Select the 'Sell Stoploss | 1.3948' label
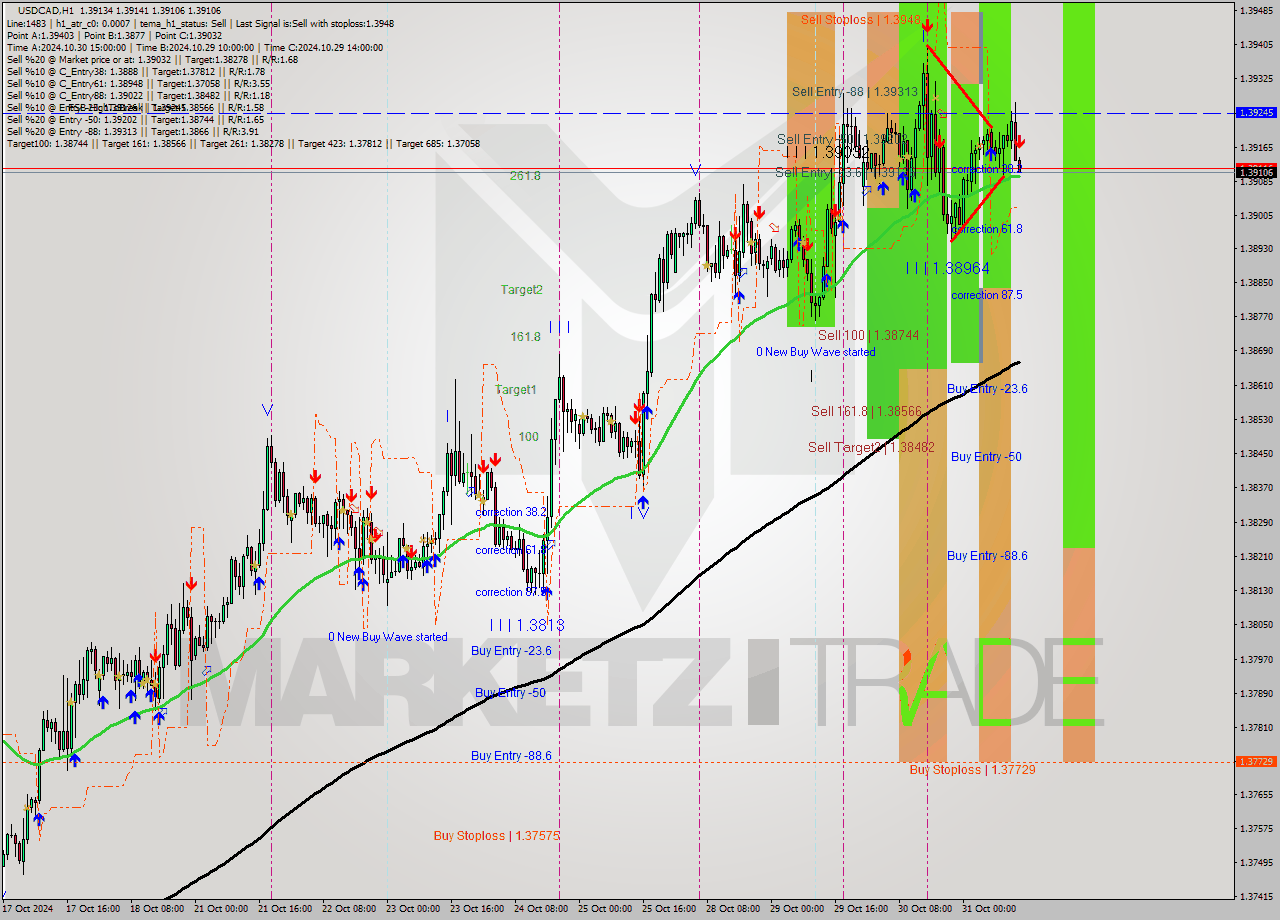 point(860,19)
